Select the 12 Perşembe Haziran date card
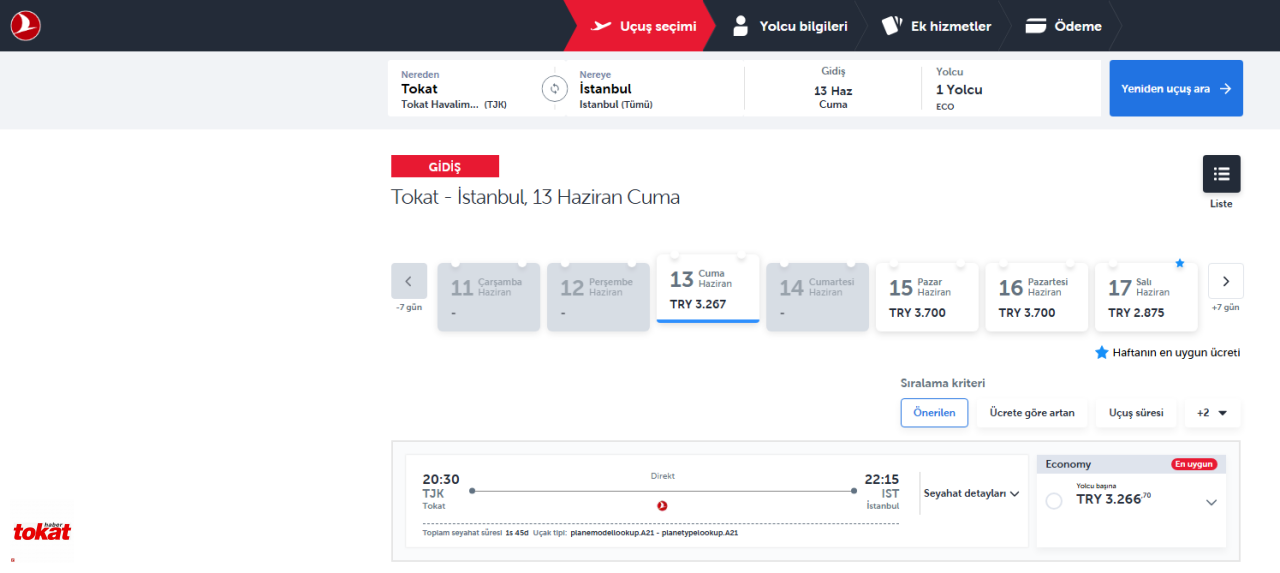Image resolution: width=1280 pixels, height=573 pixels. click(598, 297)
